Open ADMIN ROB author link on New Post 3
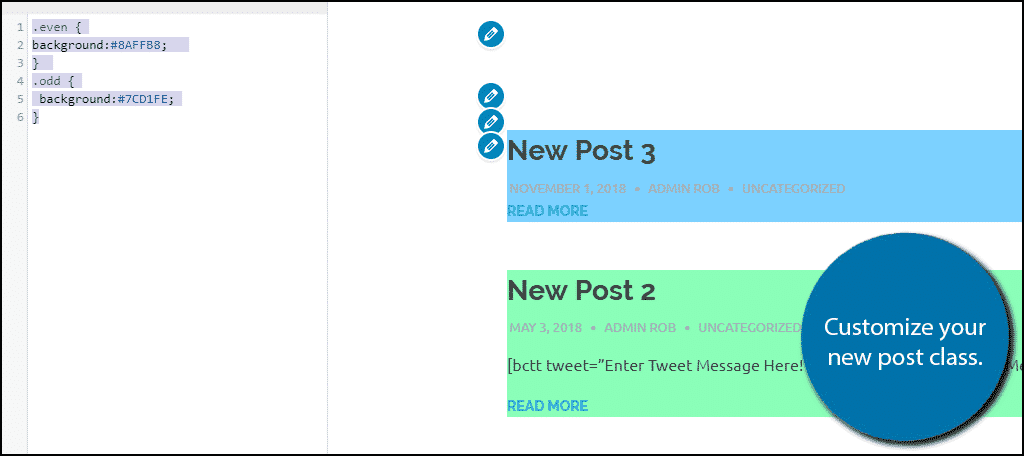This screenshot has height=456, width=1024. point(684,189)
